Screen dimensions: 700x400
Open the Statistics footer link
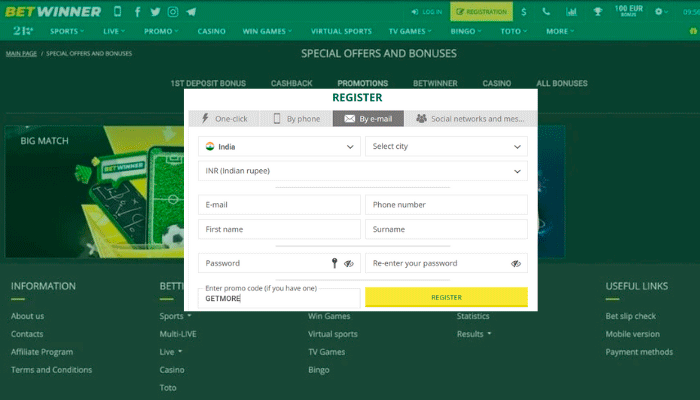pyautogui.click(x=473, y=316)
